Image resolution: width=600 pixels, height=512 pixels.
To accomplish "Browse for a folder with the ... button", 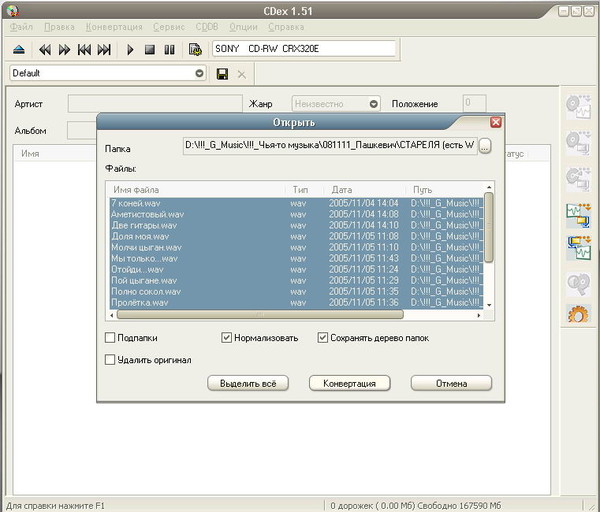I will (485, 145).
